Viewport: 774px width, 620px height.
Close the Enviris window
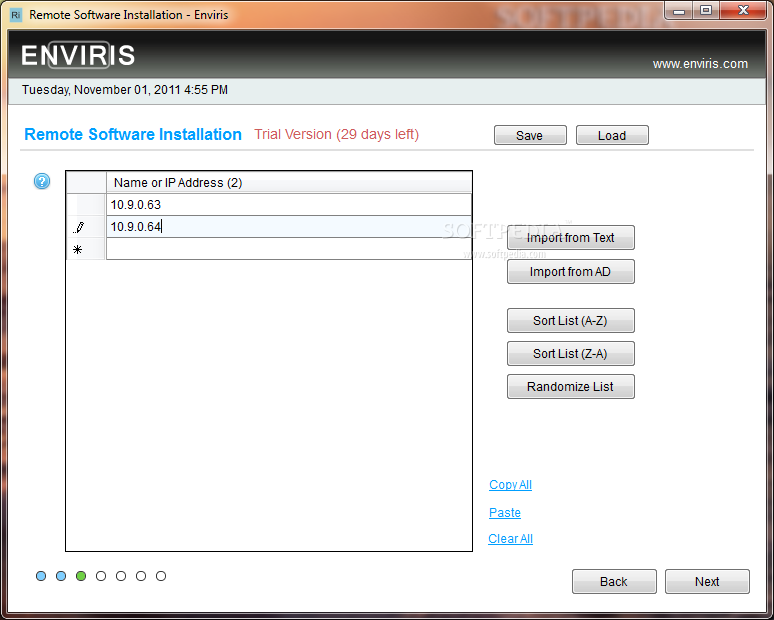point(743,10)
